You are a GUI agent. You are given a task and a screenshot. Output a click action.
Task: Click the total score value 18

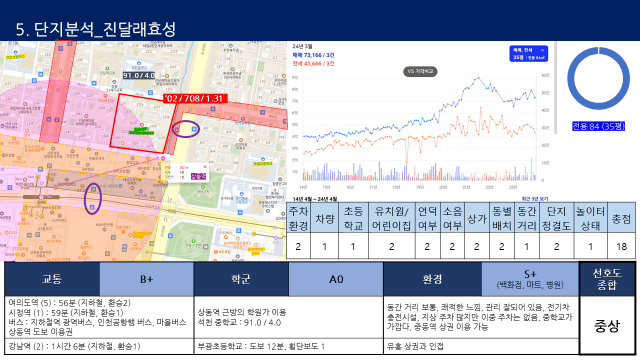click(621, 247)
